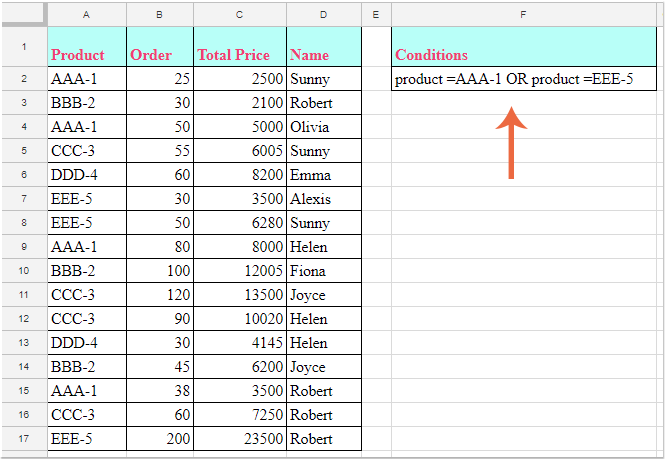Select the Conditions cell with the OR formula
Screen dimensions: 665x459
(514, 79)
